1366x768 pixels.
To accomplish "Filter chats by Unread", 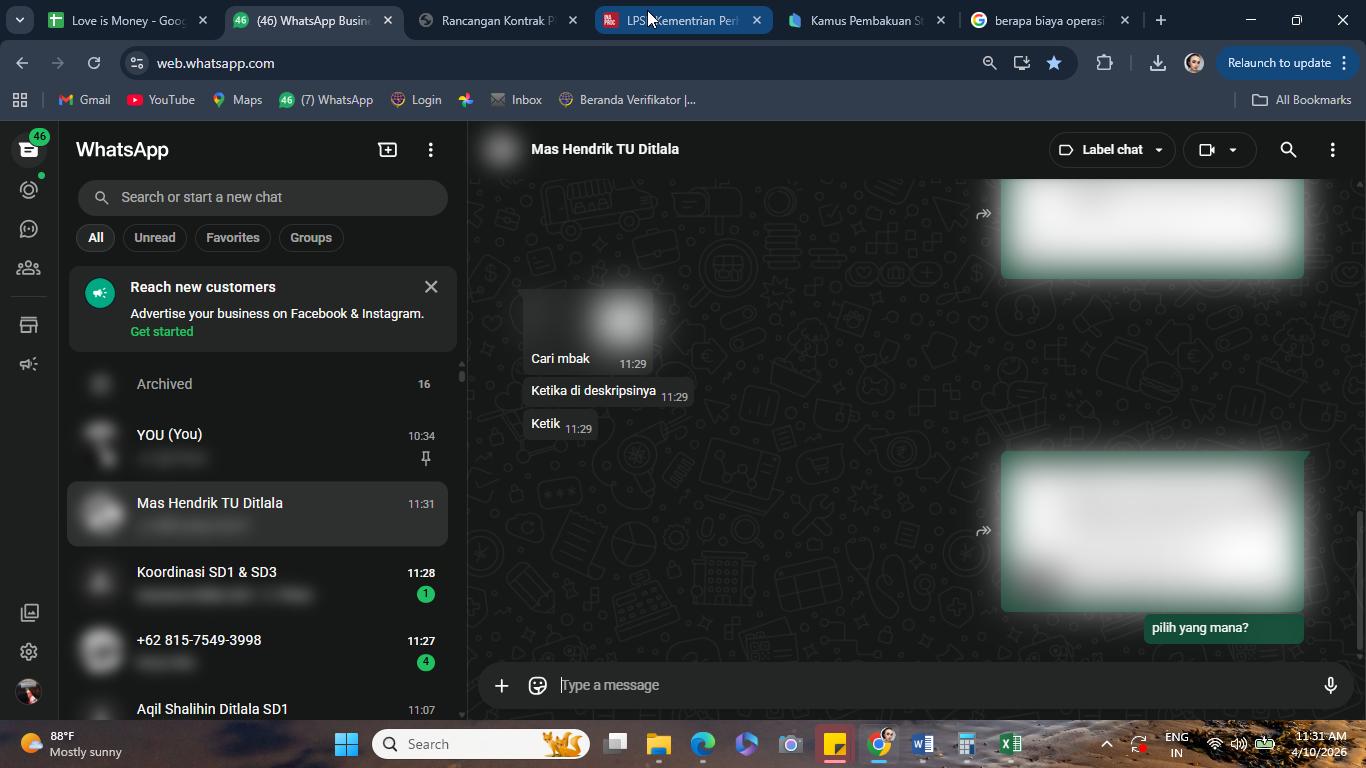I will click(x=155, y=238).
